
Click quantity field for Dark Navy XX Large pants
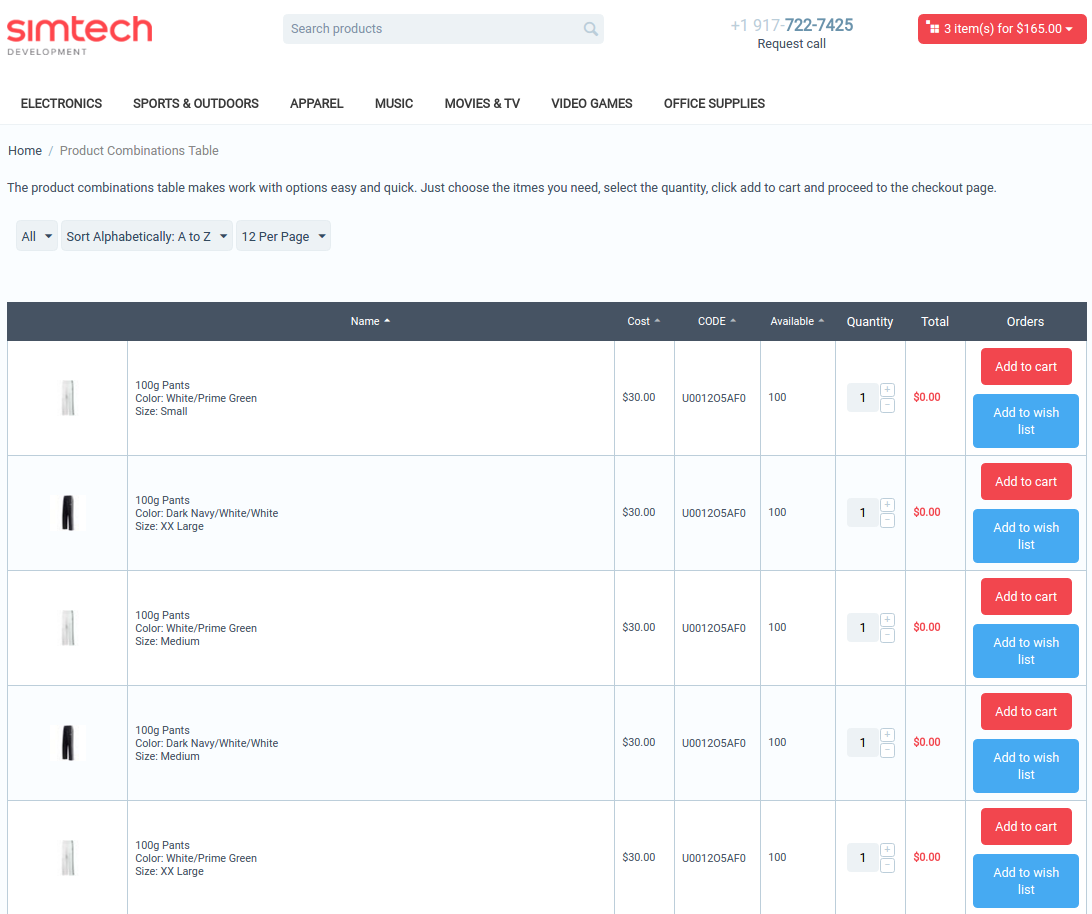coord(862,513)
